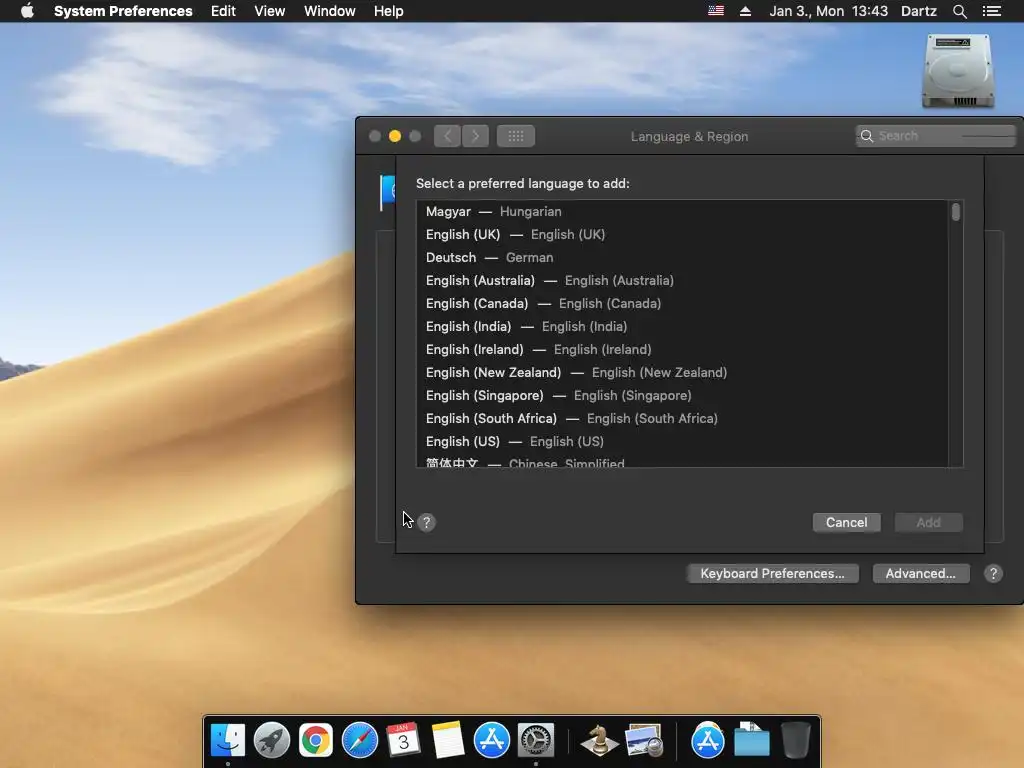Click the date and time in menu bar
Viewport: 1024px width, 768px height.
828,11
